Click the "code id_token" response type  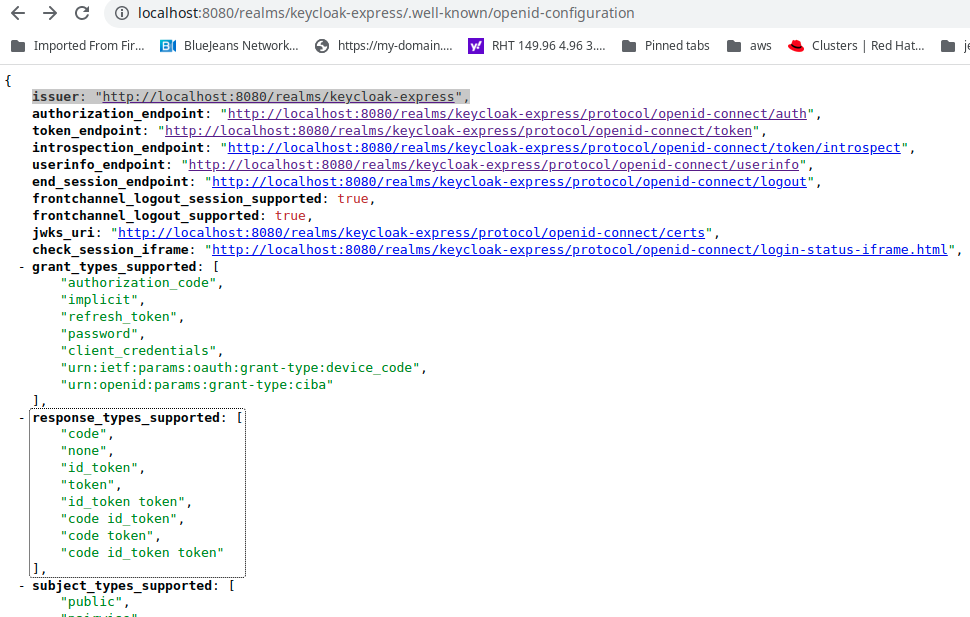click(119, 519)
